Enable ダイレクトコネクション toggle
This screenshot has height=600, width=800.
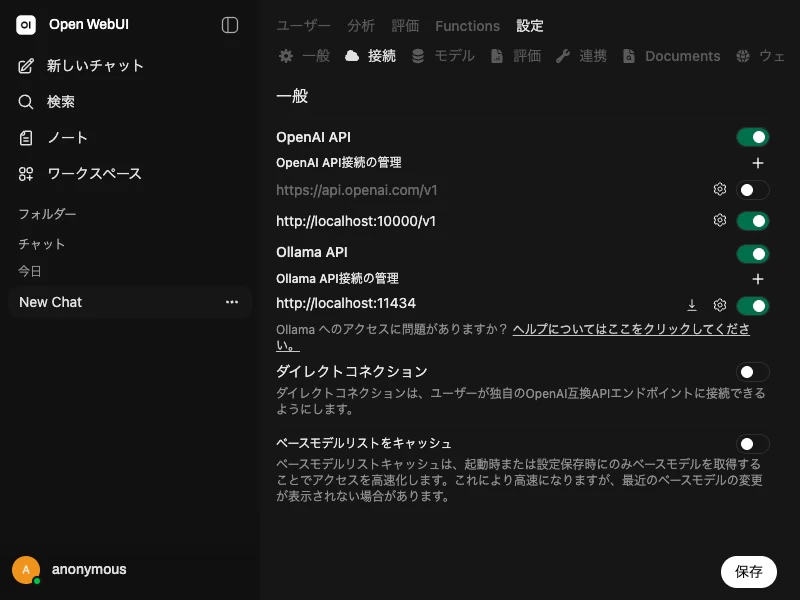[753, 372]
